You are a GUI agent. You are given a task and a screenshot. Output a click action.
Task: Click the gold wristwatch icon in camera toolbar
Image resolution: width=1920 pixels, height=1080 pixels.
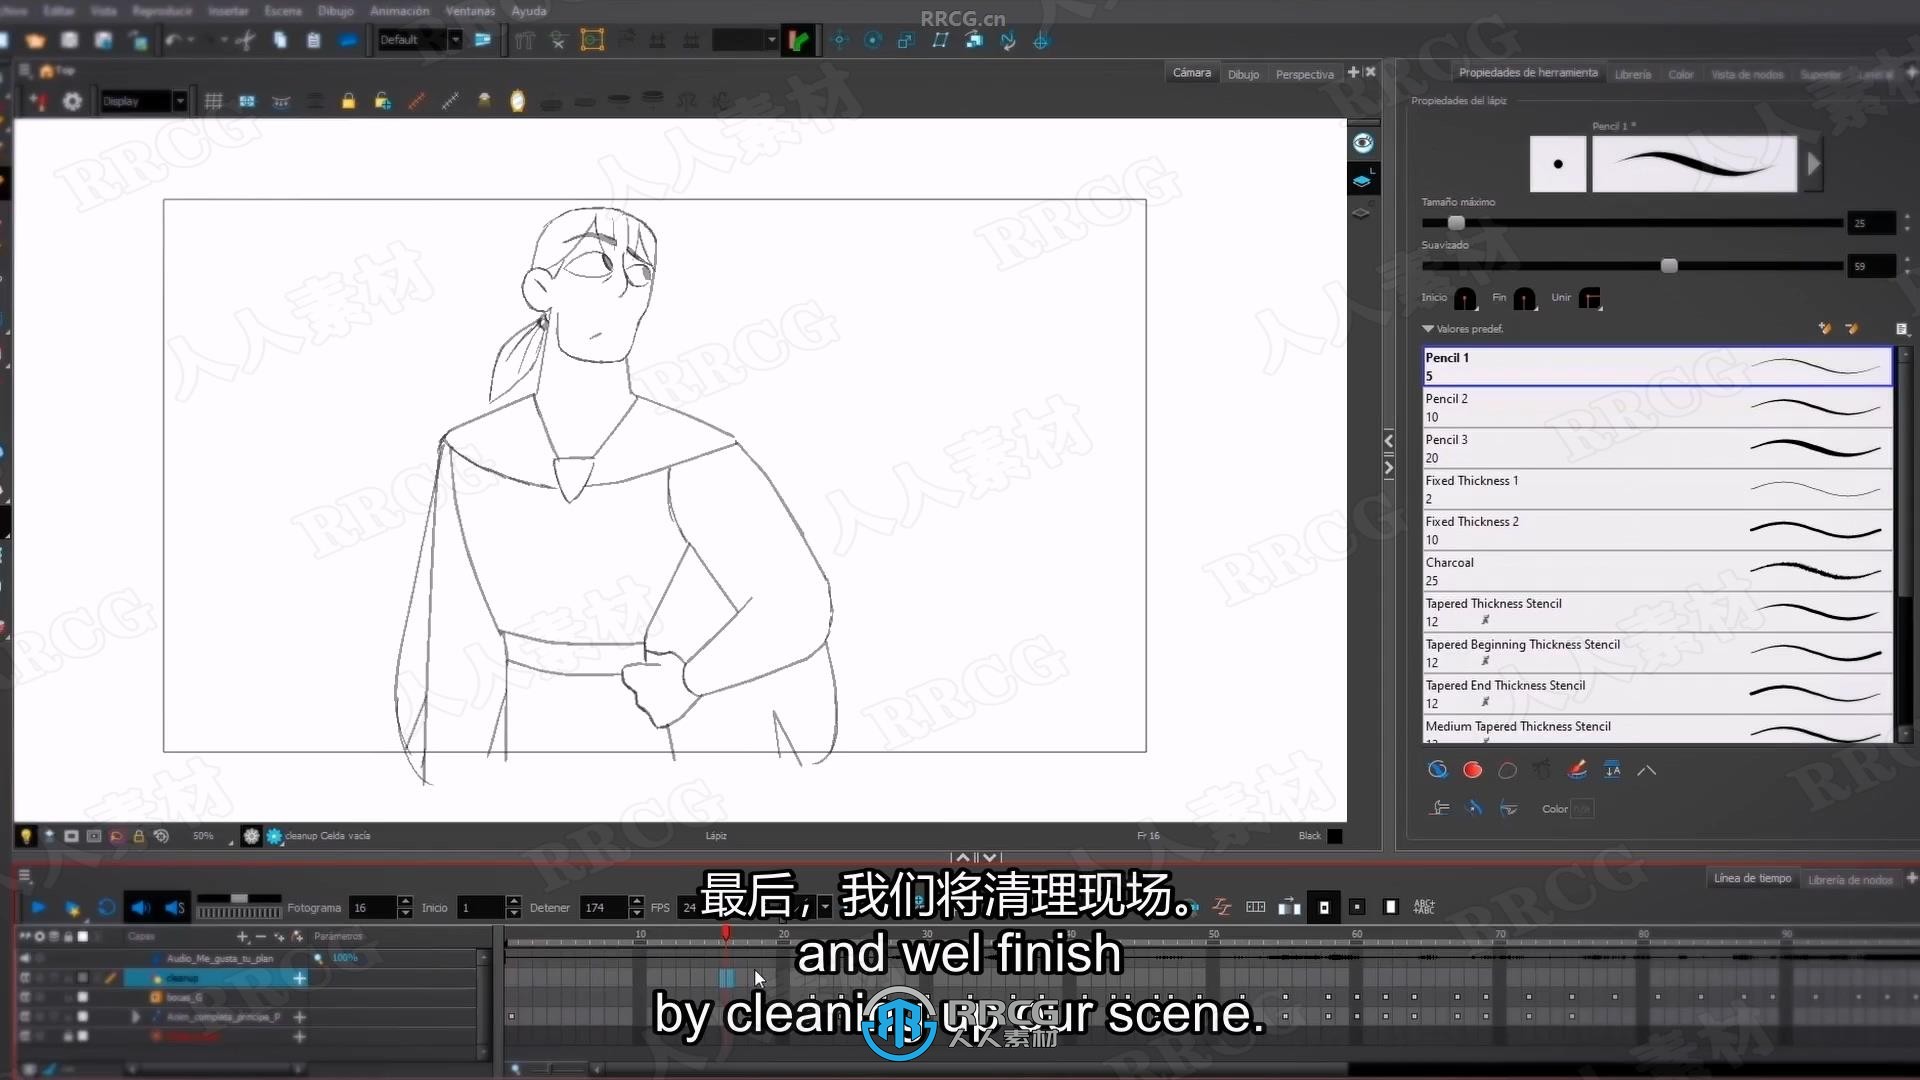tap(517, 101)
